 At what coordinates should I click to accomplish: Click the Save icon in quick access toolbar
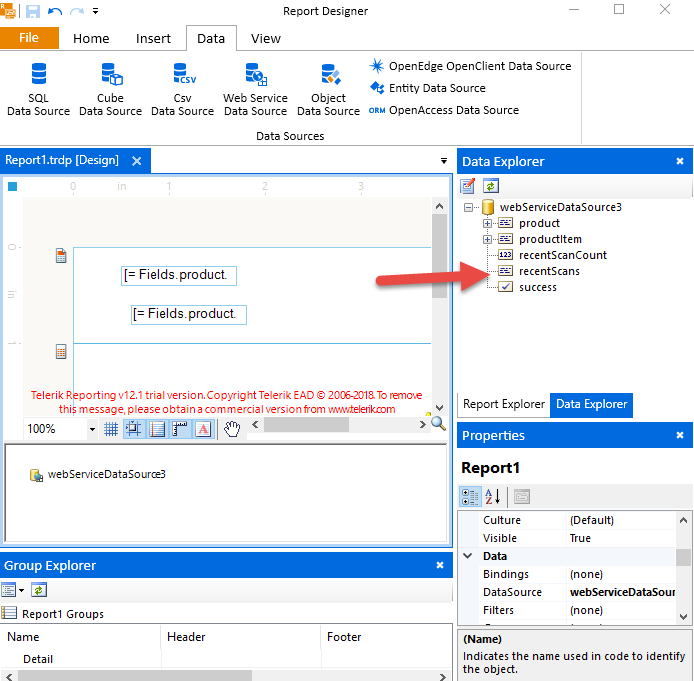coord(33,11)
